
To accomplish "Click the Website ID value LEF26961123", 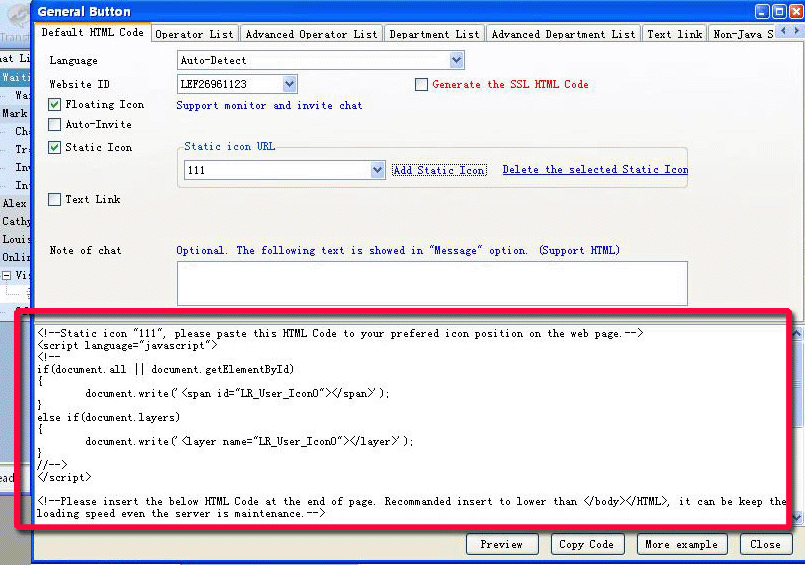I will click(x=214, y=84).
